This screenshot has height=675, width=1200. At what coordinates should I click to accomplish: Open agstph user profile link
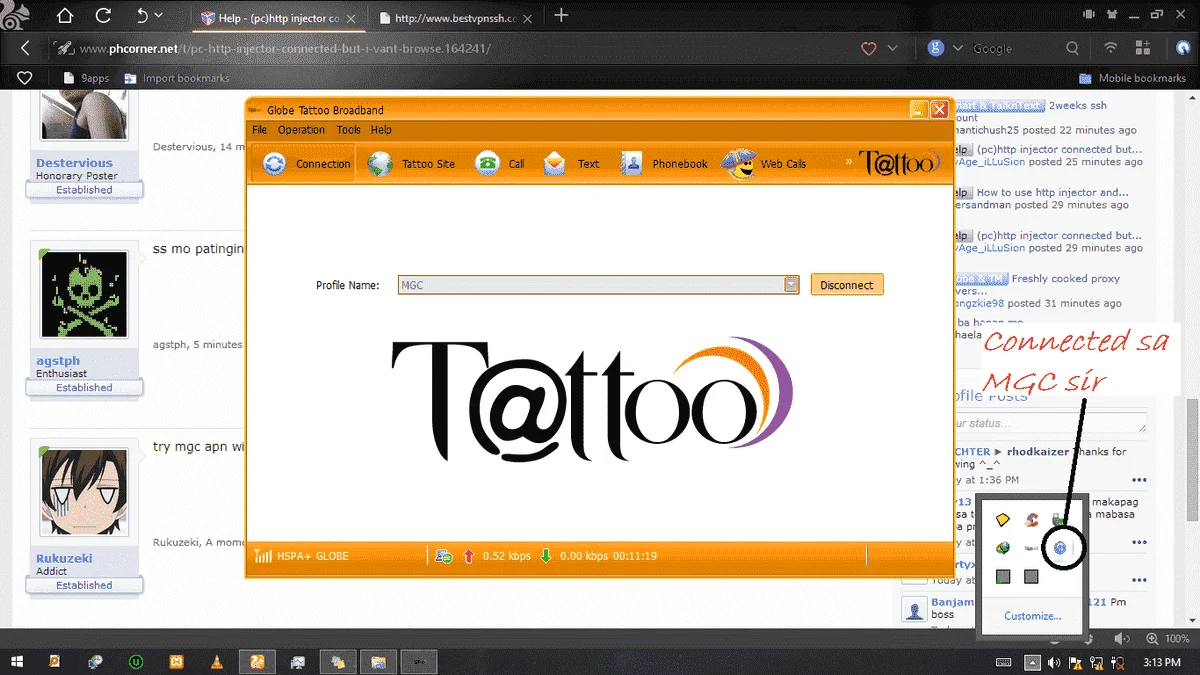(58, 361)
